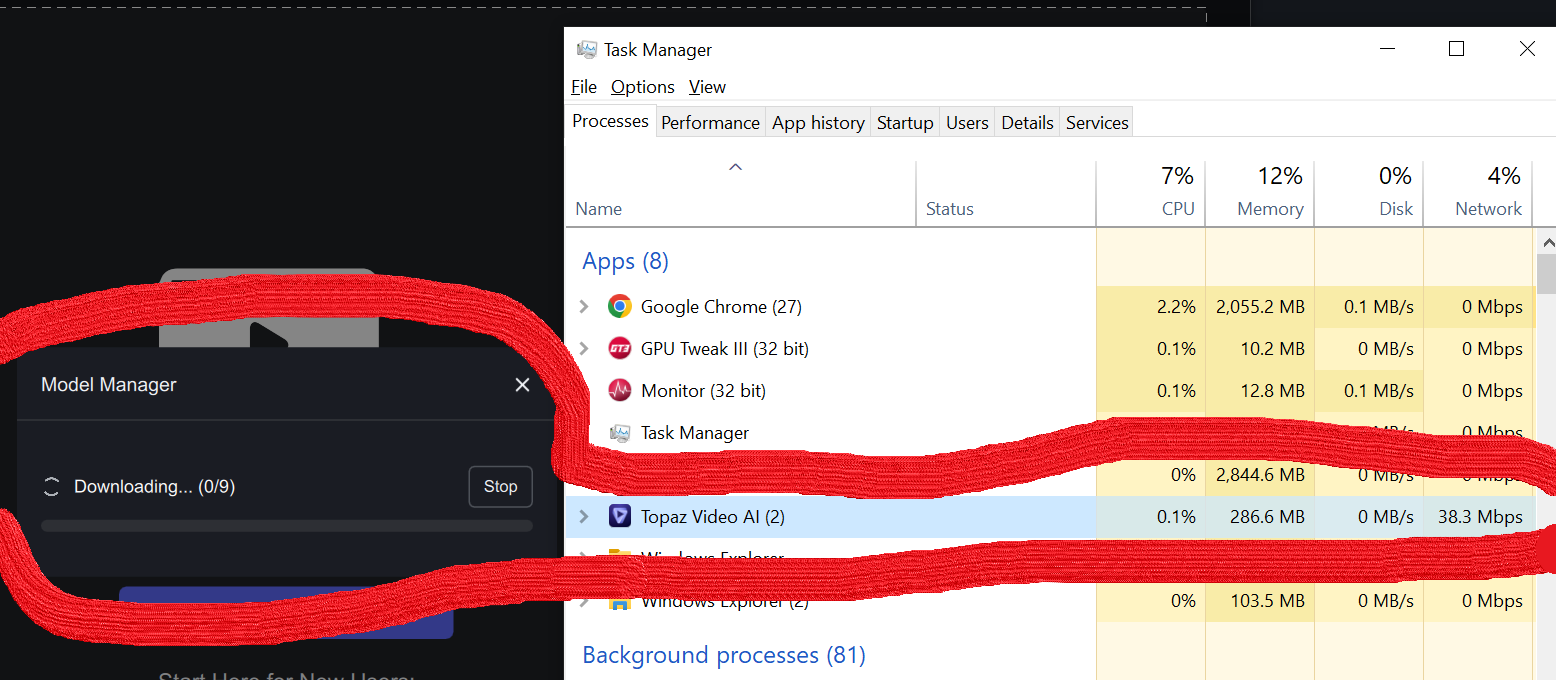Click the Task Manager title bar icon
The image size is (1556, 680).
[587, 50]
